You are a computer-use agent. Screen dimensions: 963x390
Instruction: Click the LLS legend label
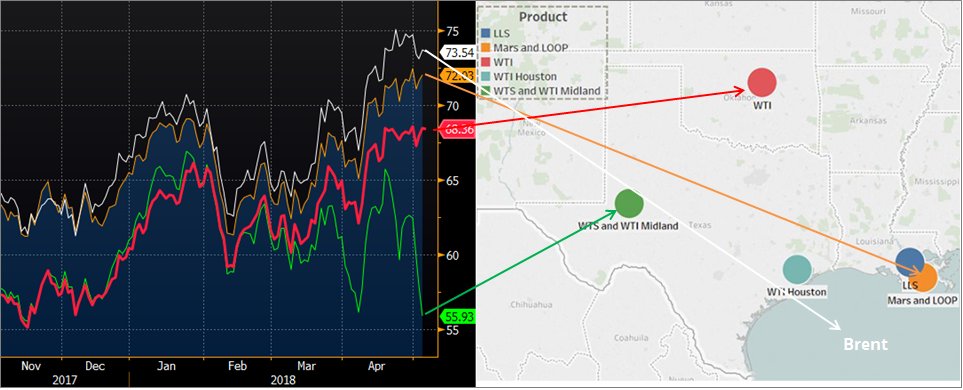(502, 33)
